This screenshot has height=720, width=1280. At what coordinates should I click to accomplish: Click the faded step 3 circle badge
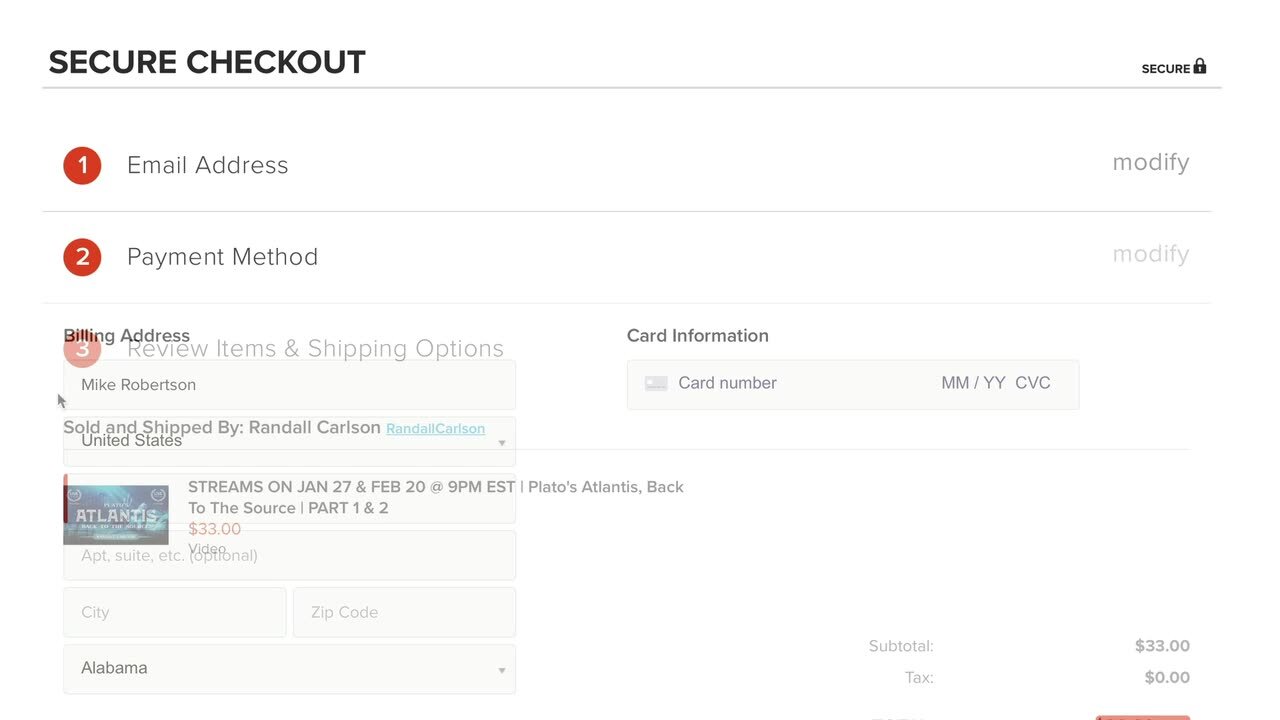point(82,348)
